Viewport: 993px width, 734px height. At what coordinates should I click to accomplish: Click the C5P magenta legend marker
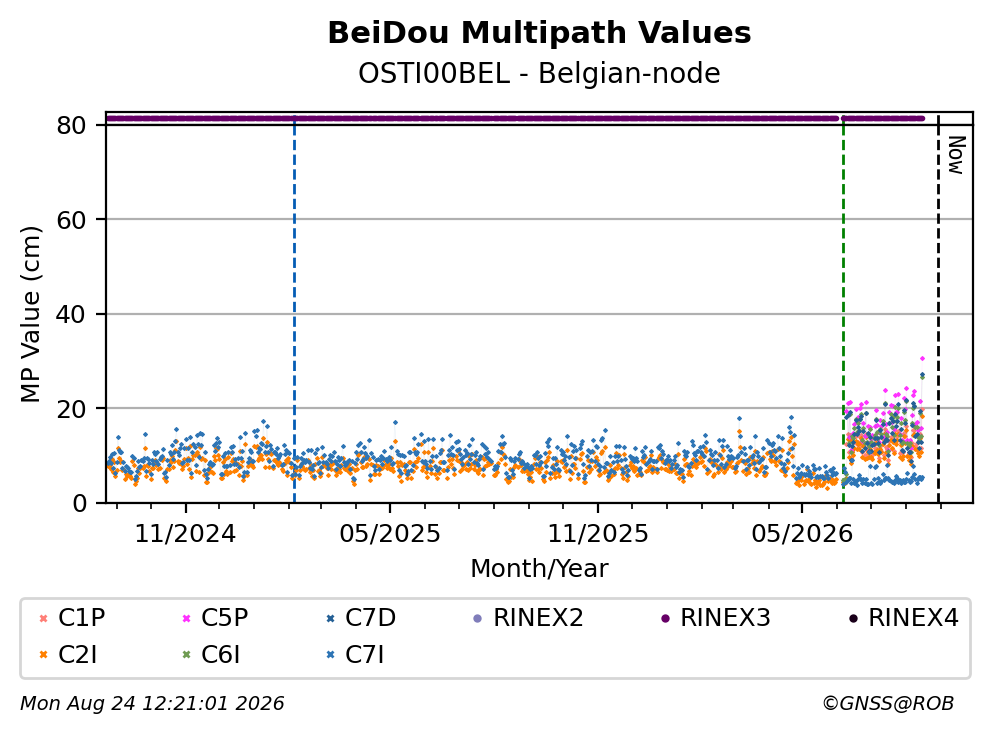[x=186, y=618]
